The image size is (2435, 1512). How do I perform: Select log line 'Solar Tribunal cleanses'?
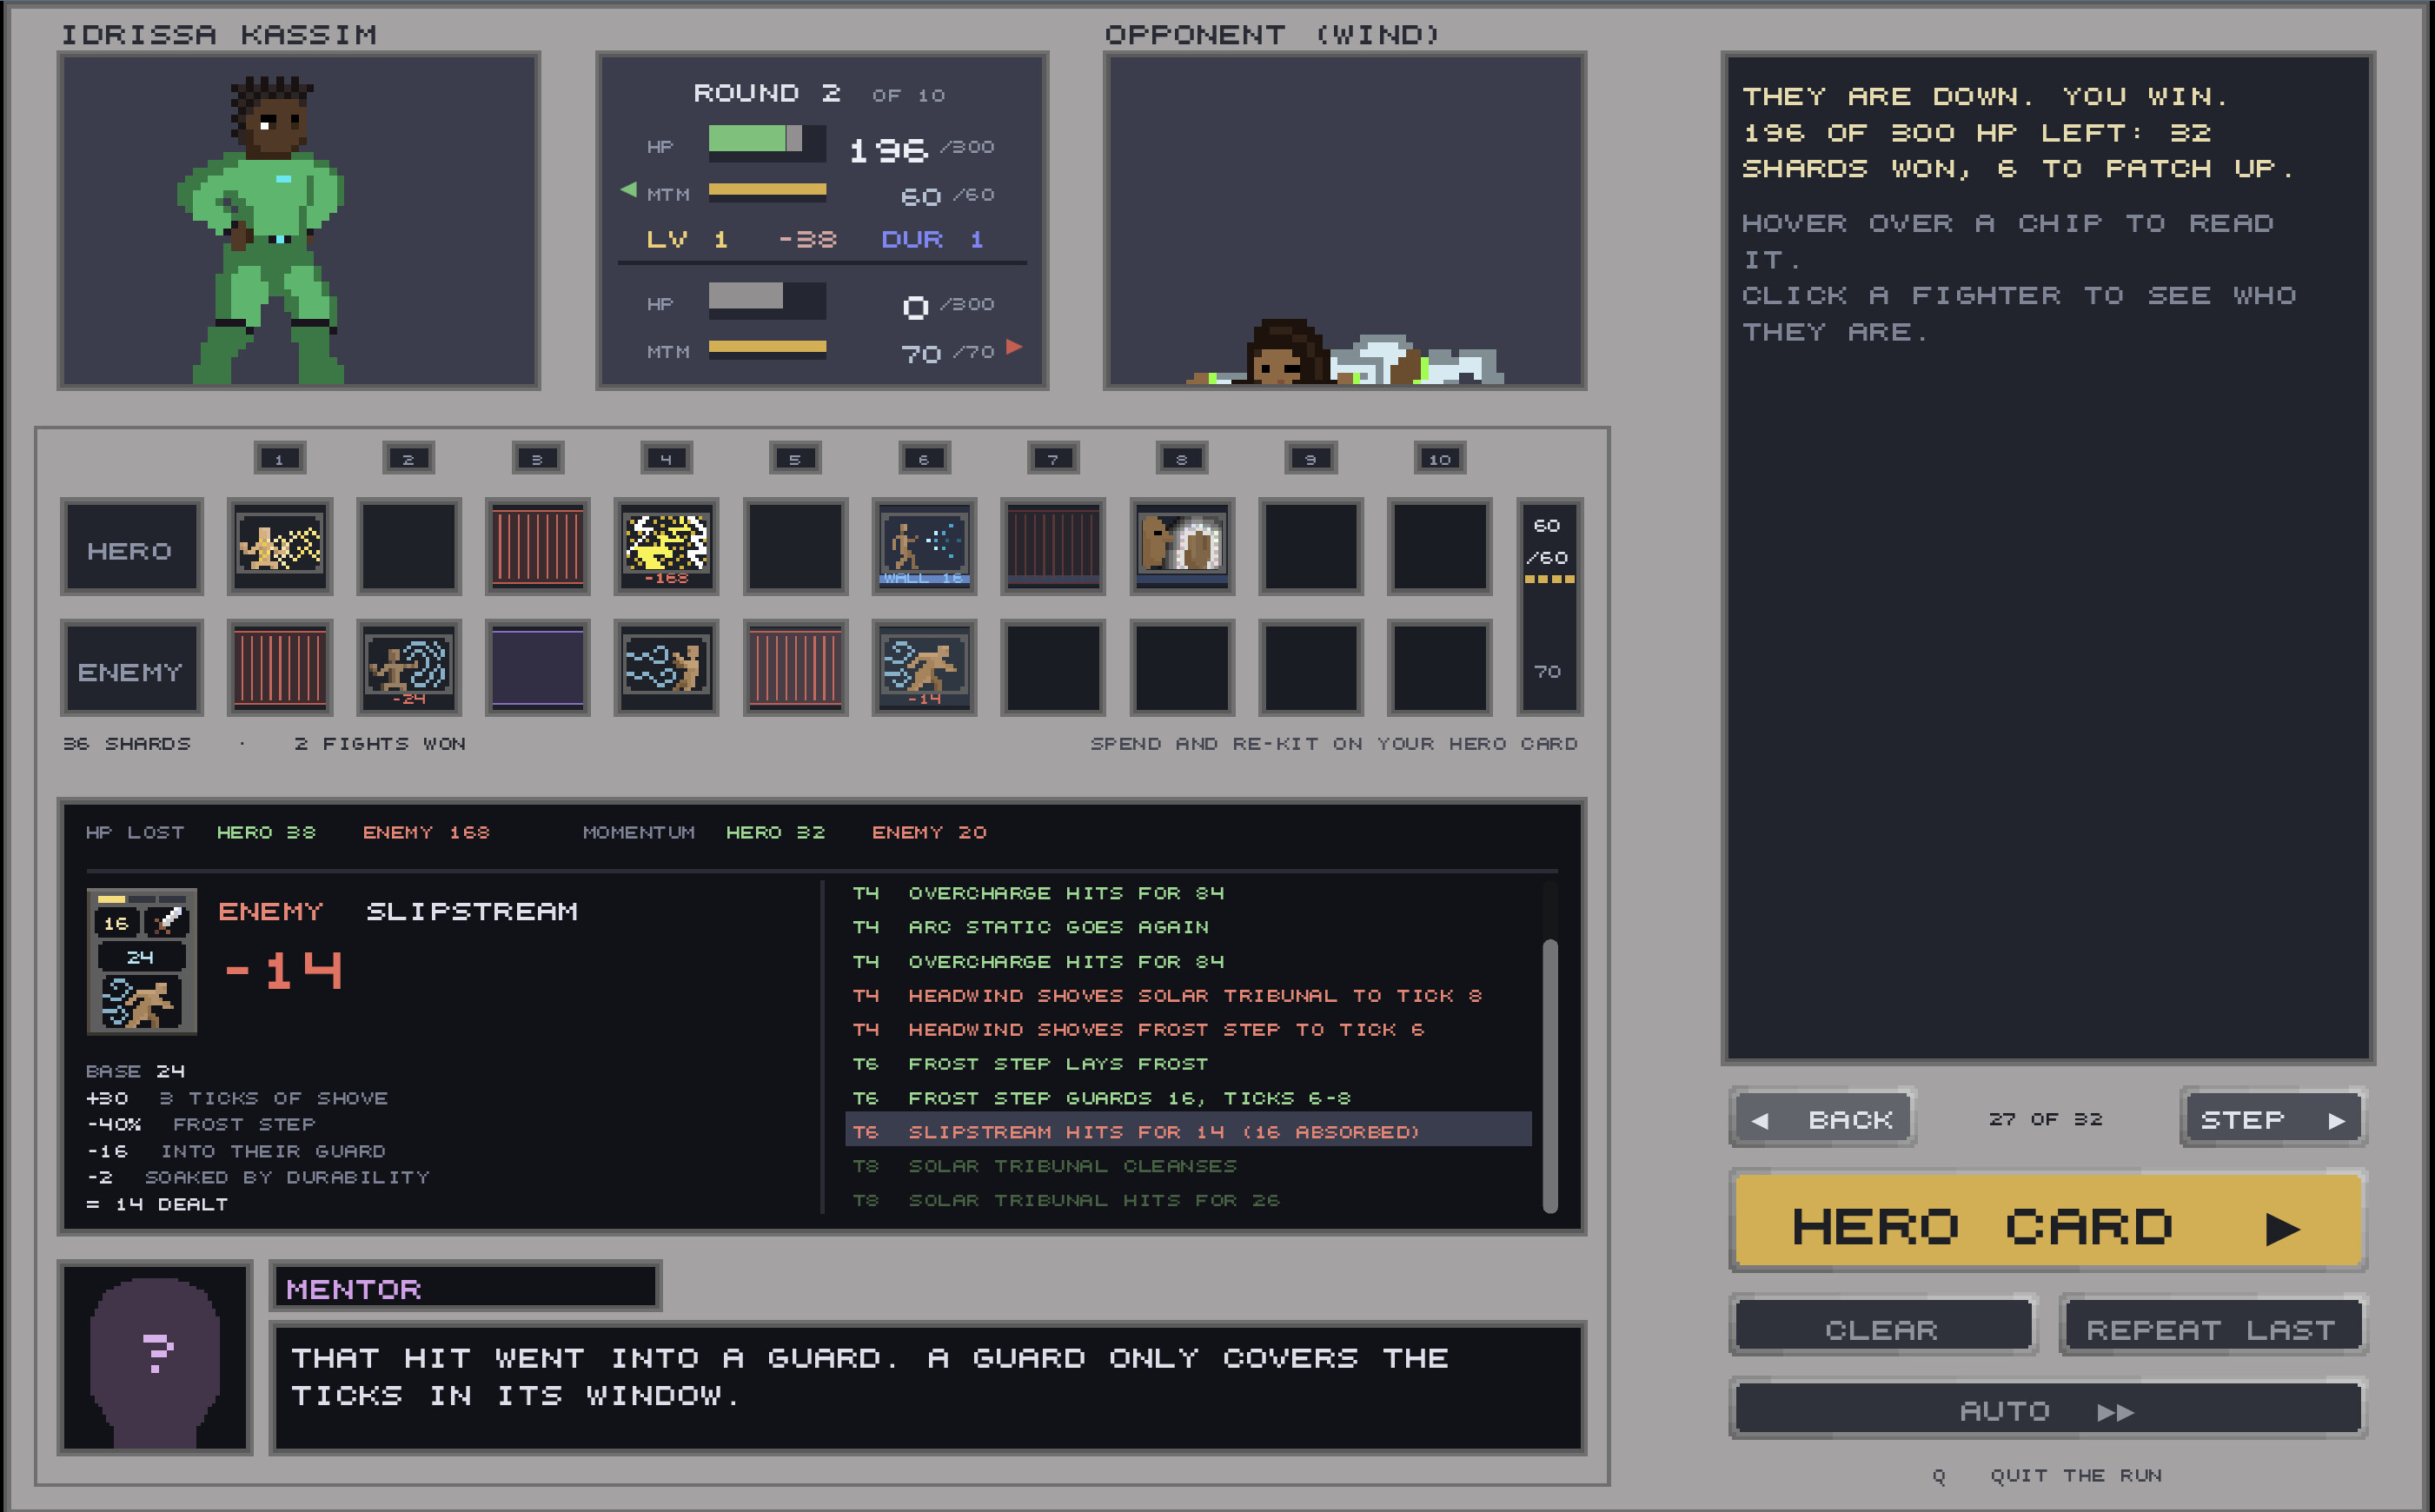click(1188, 1166)
